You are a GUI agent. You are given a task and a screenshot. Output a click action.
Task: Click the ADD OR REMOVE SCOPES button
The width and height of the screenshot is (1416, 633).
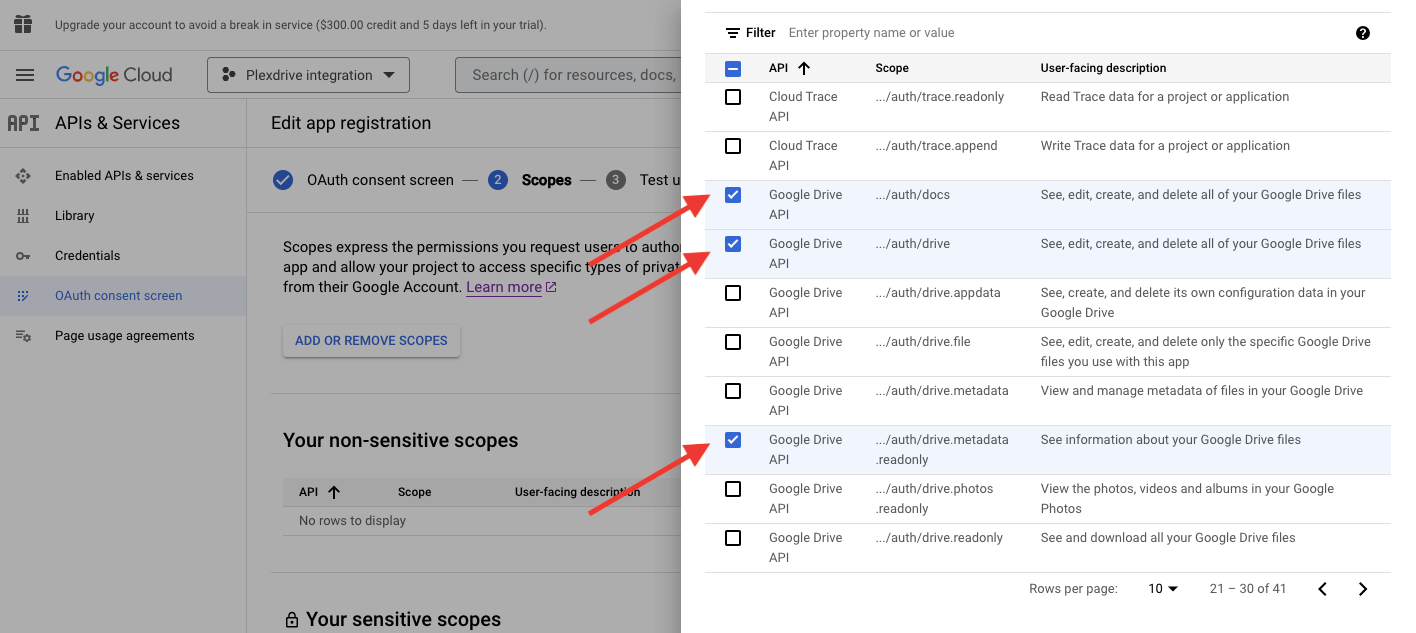(371, 341)
